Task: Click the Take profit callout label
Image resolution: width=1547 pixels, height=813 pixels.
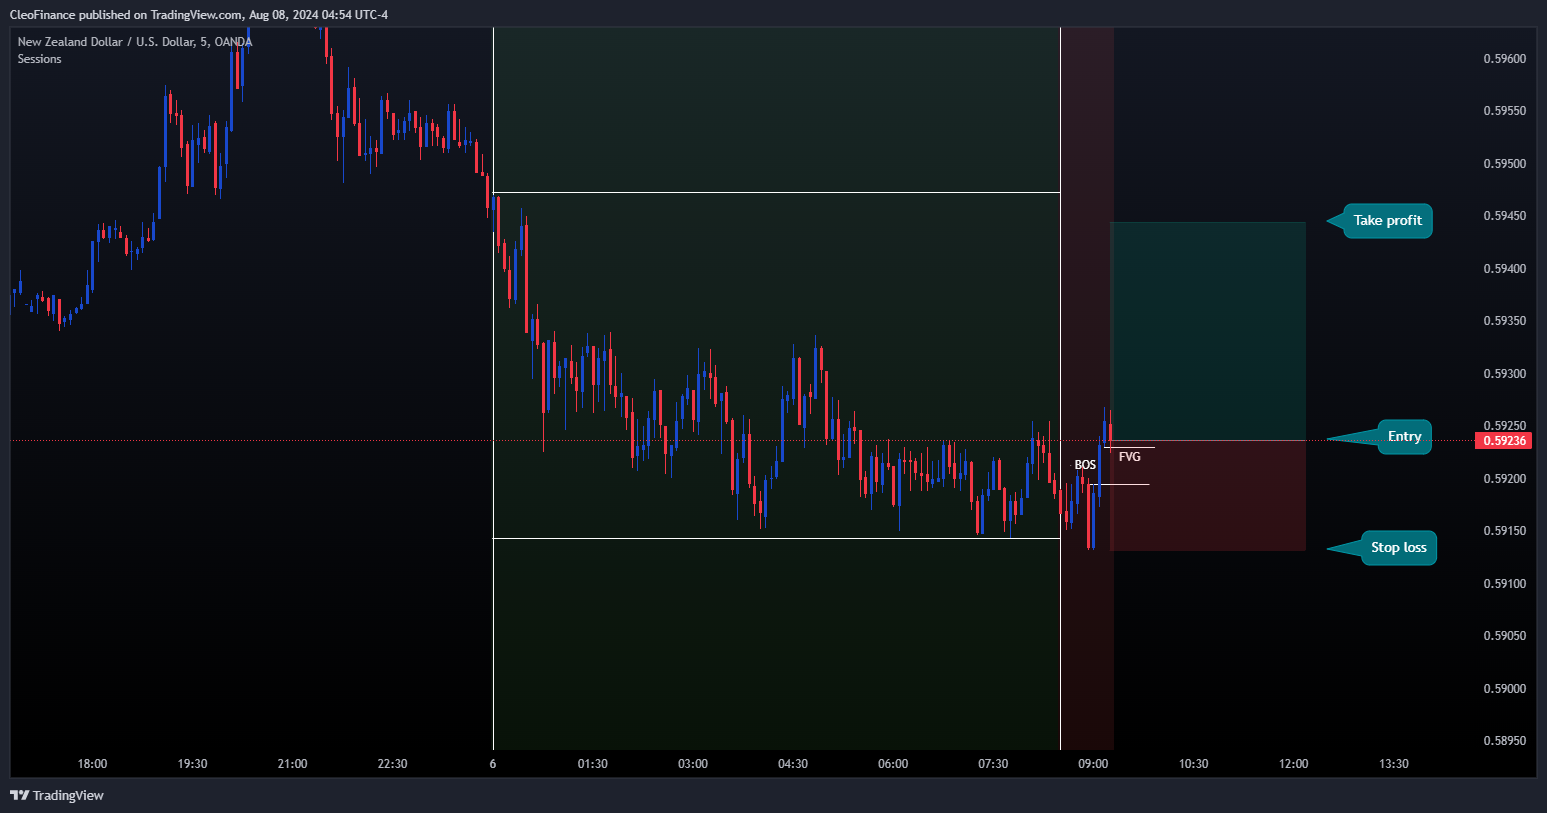Action: [x=1387, y=221]
